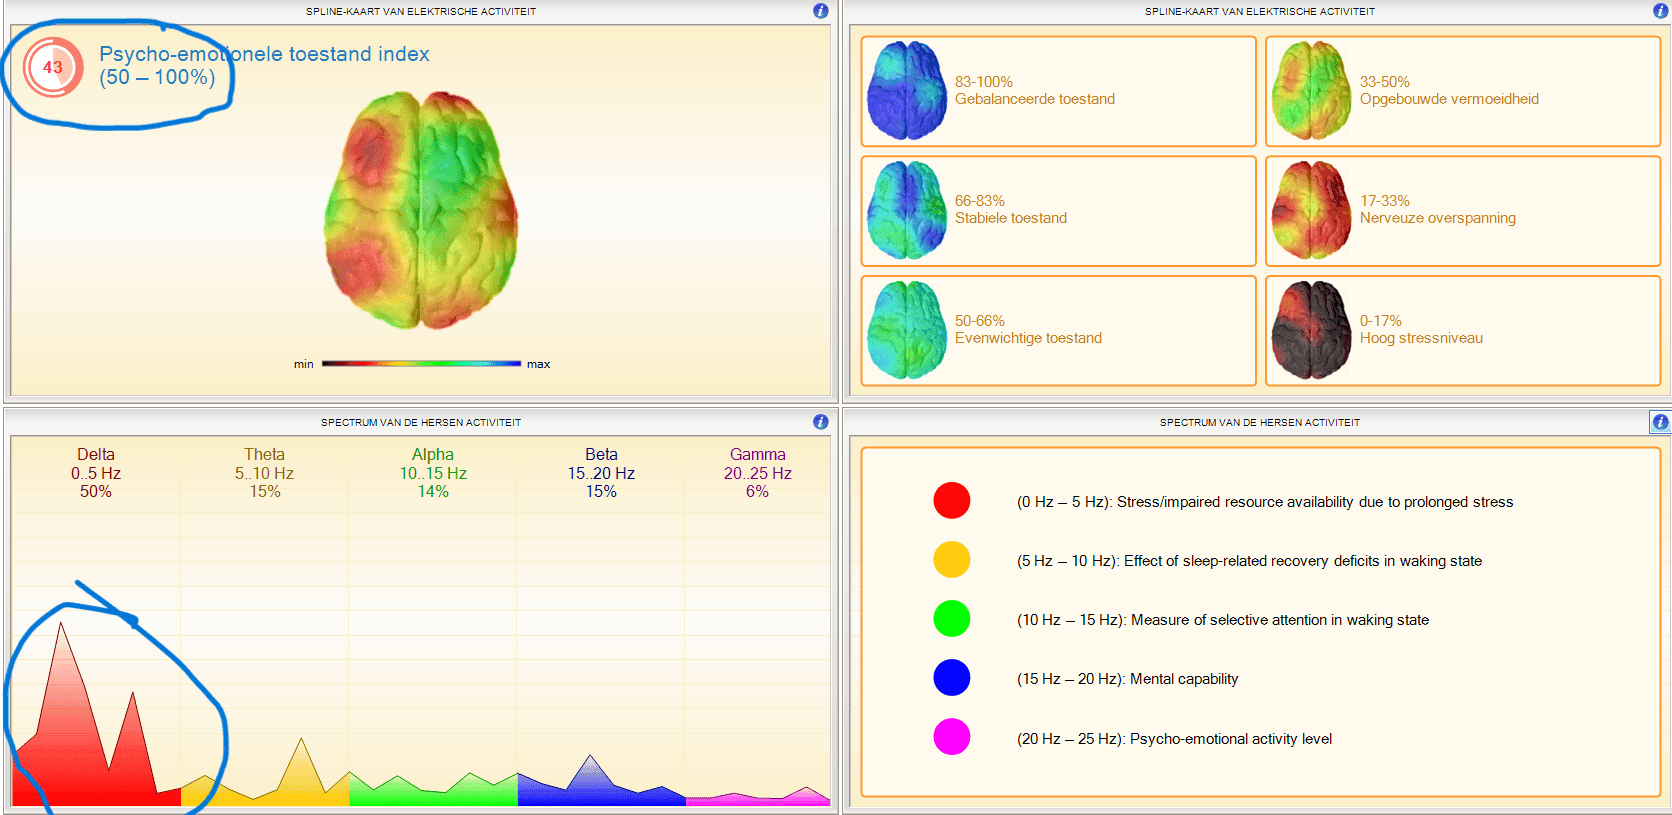Click the yellow 5–10 Hz legend dot
Screen dimensions: 1672x815
(x=952, y=559)
